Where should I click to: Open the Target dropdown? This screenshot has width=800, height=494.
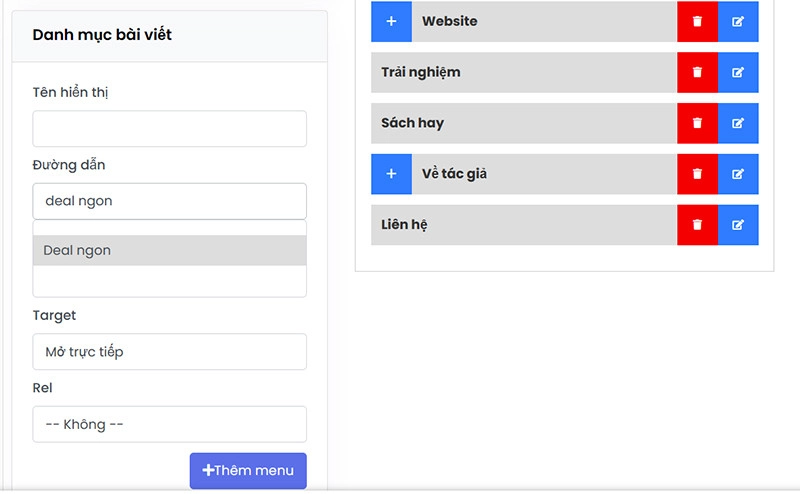(x=169, y=352)
